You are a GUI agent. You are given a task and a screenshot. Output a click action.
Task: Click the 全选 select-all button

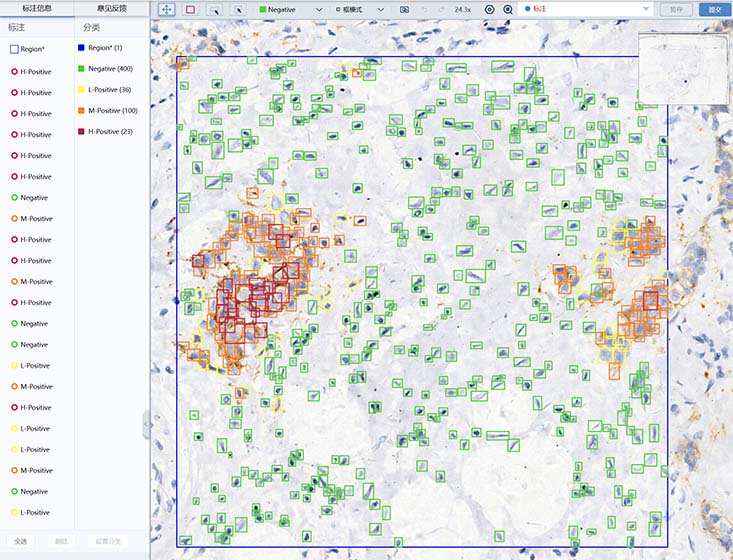point(21,541)
